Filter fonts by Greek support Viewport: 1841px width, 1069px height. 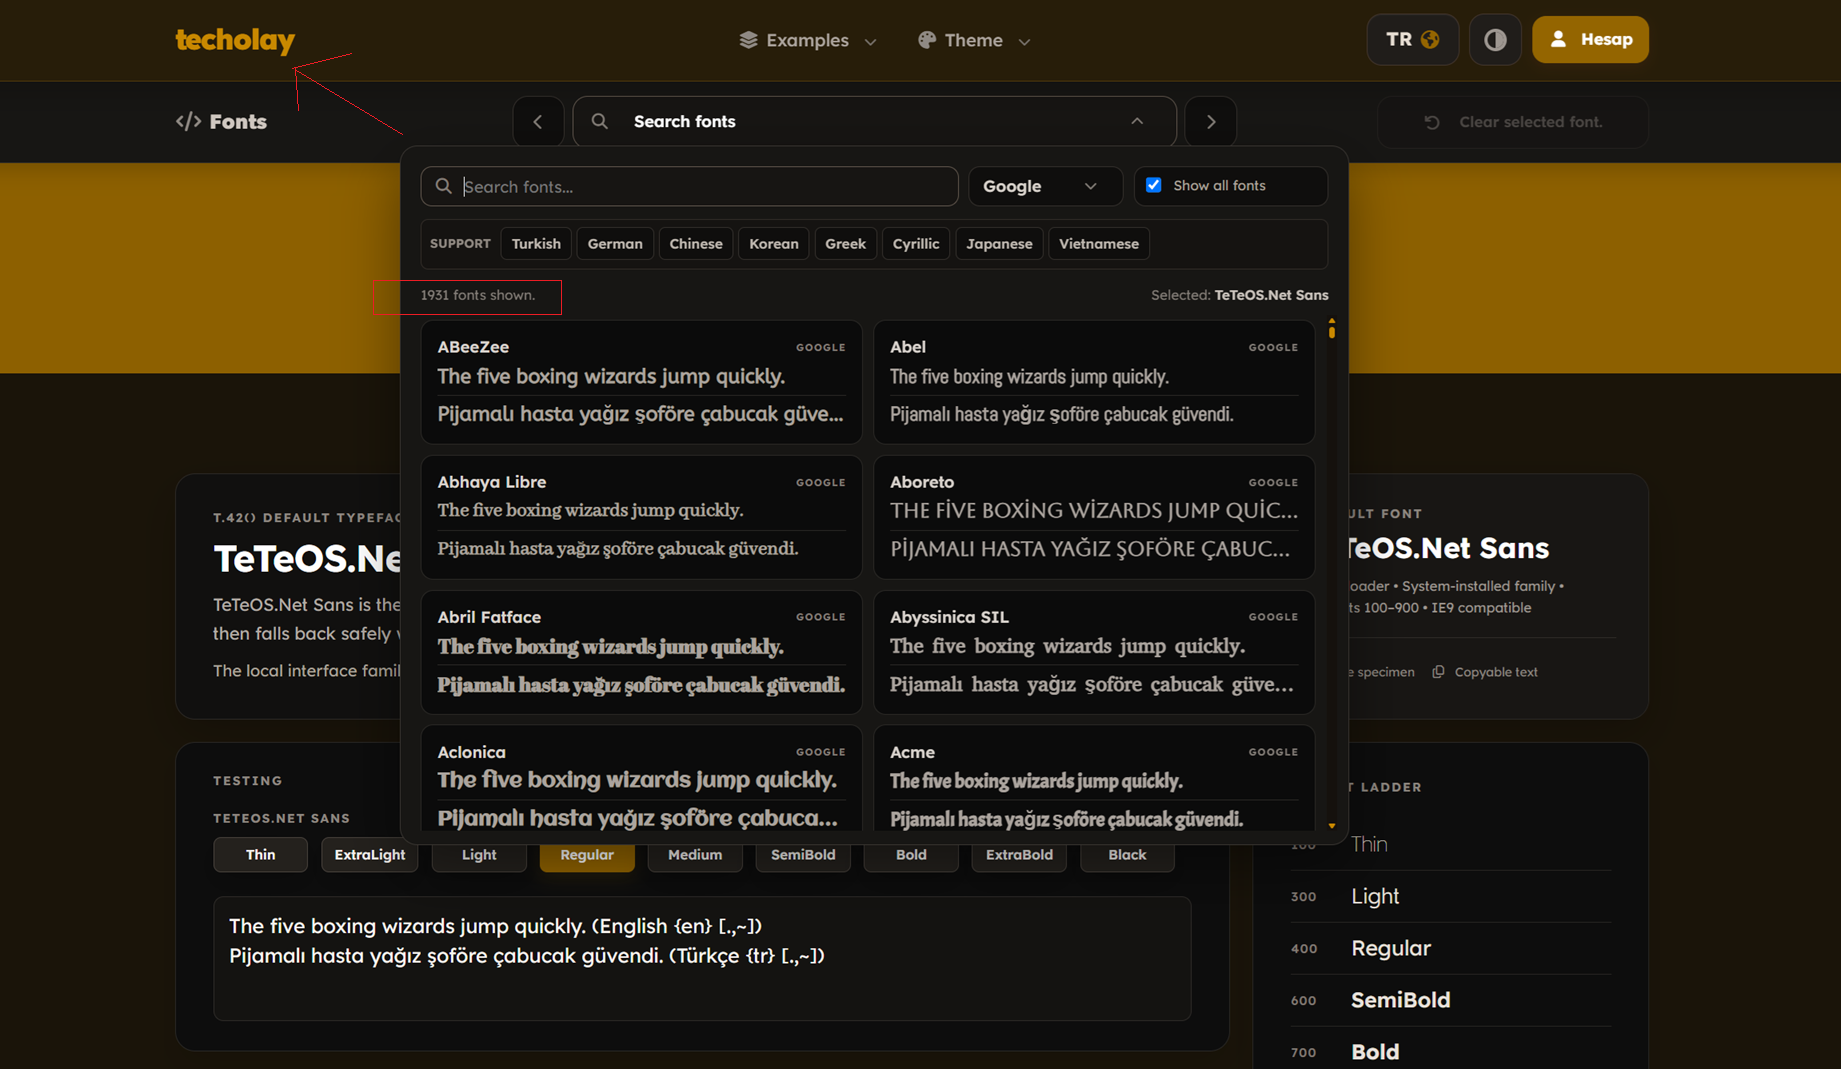[x=845, y=244]
